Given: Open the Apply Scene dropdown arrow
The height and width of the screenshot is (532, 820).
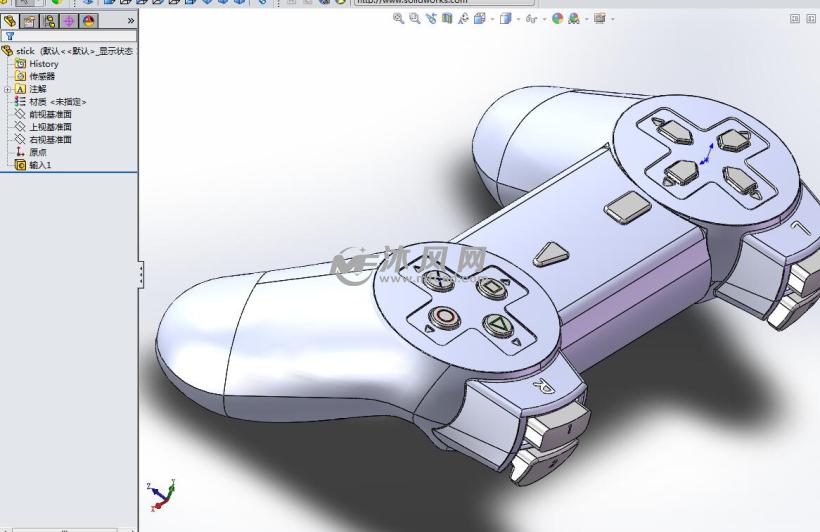Looking at the screenshot, I should 587,19.
